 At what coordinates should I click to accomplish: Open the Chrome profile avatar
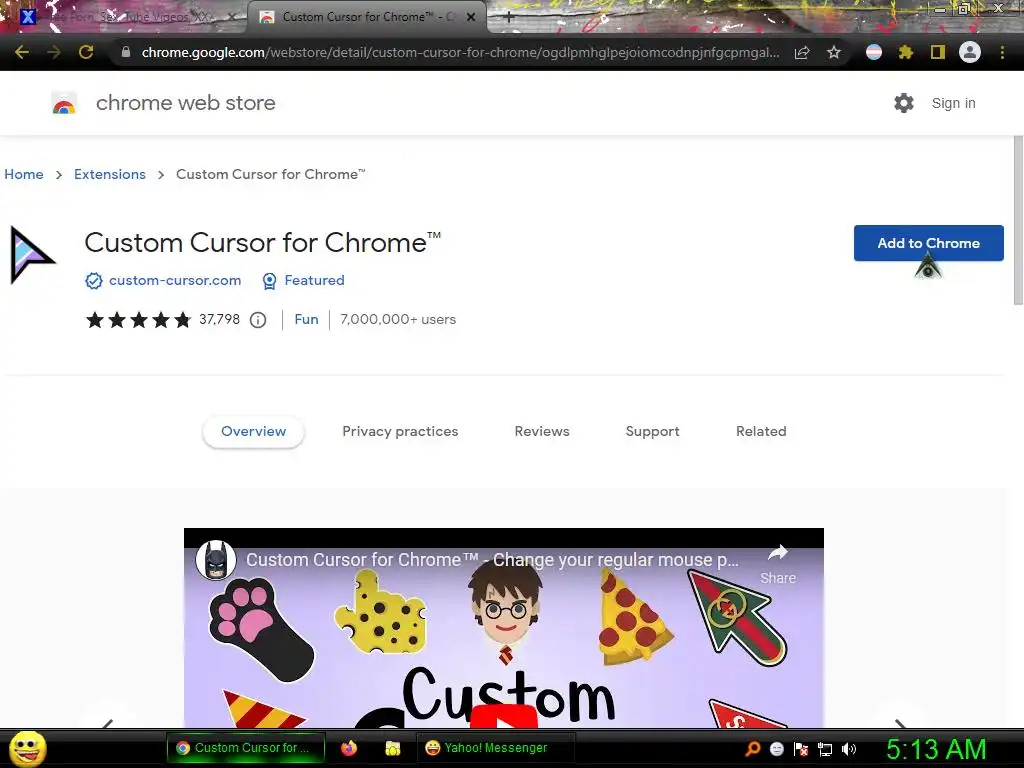coord(970,52)
